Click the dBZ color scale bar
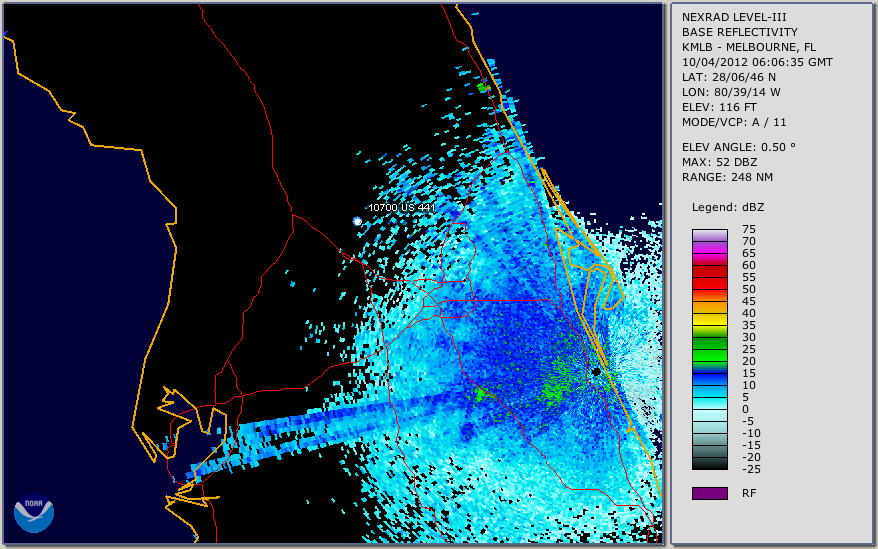 click(x=709, y=349)
